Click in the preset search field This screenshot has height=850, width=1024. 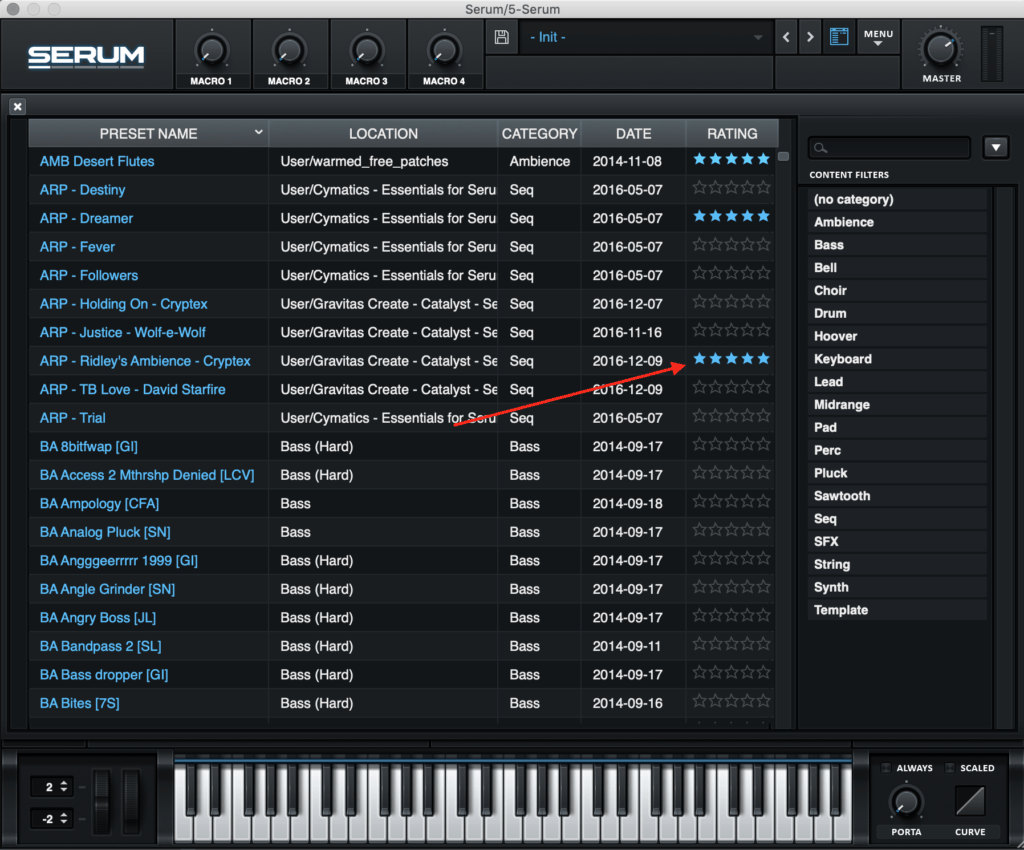click(x=889, y=148)
